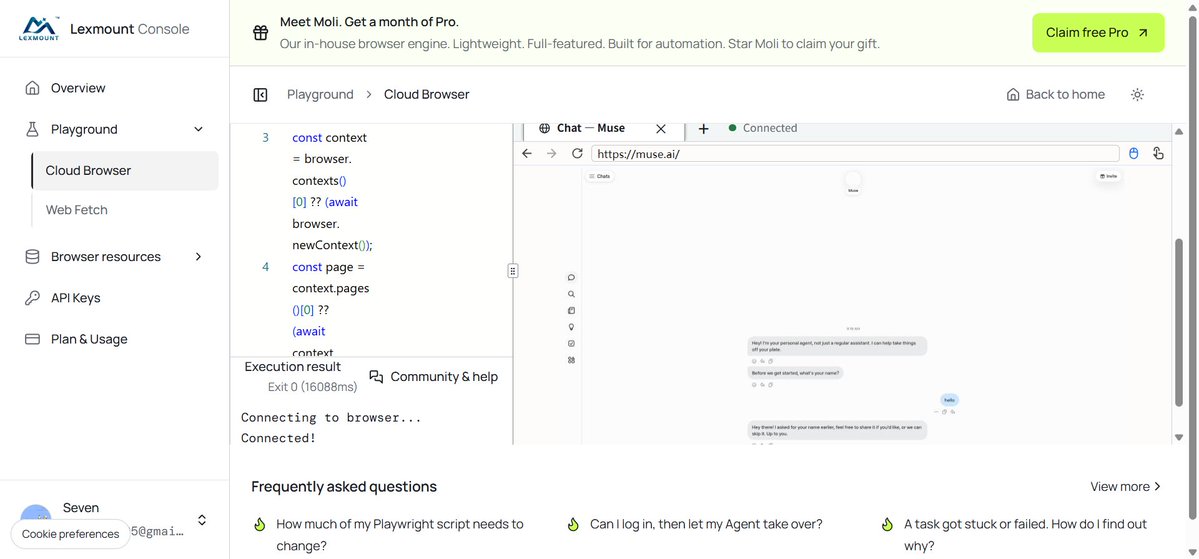Screen dimensions: 1199x559
Task: Click code line number 3
Action: pos(265,138)
